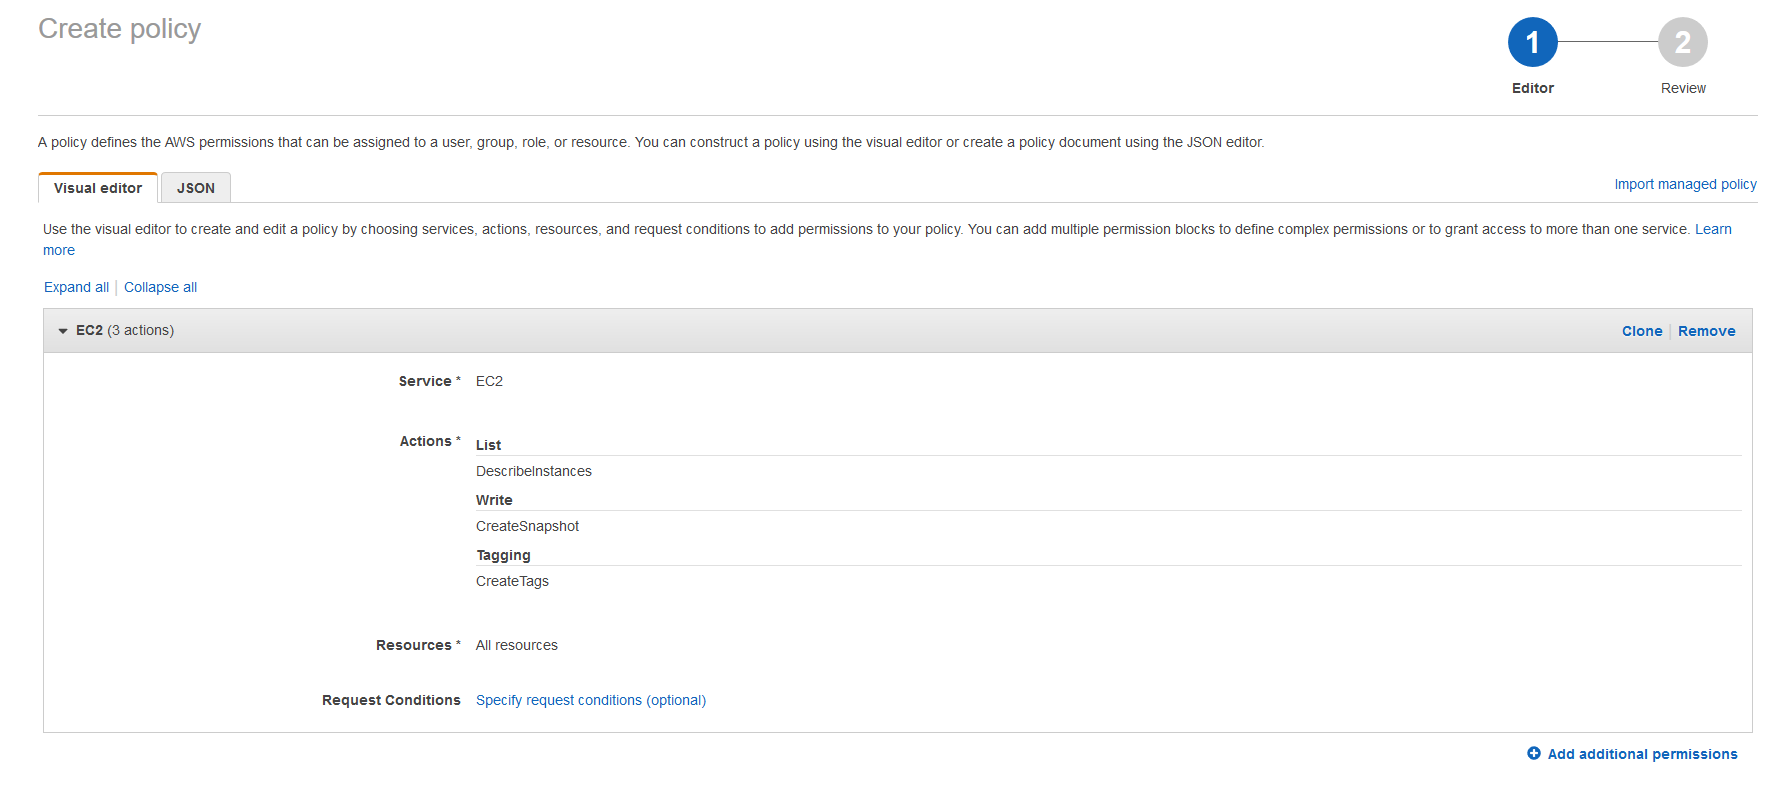Click the Review step label
The height and width of the screenshot is (794, 1780).
pos(1683,88)
